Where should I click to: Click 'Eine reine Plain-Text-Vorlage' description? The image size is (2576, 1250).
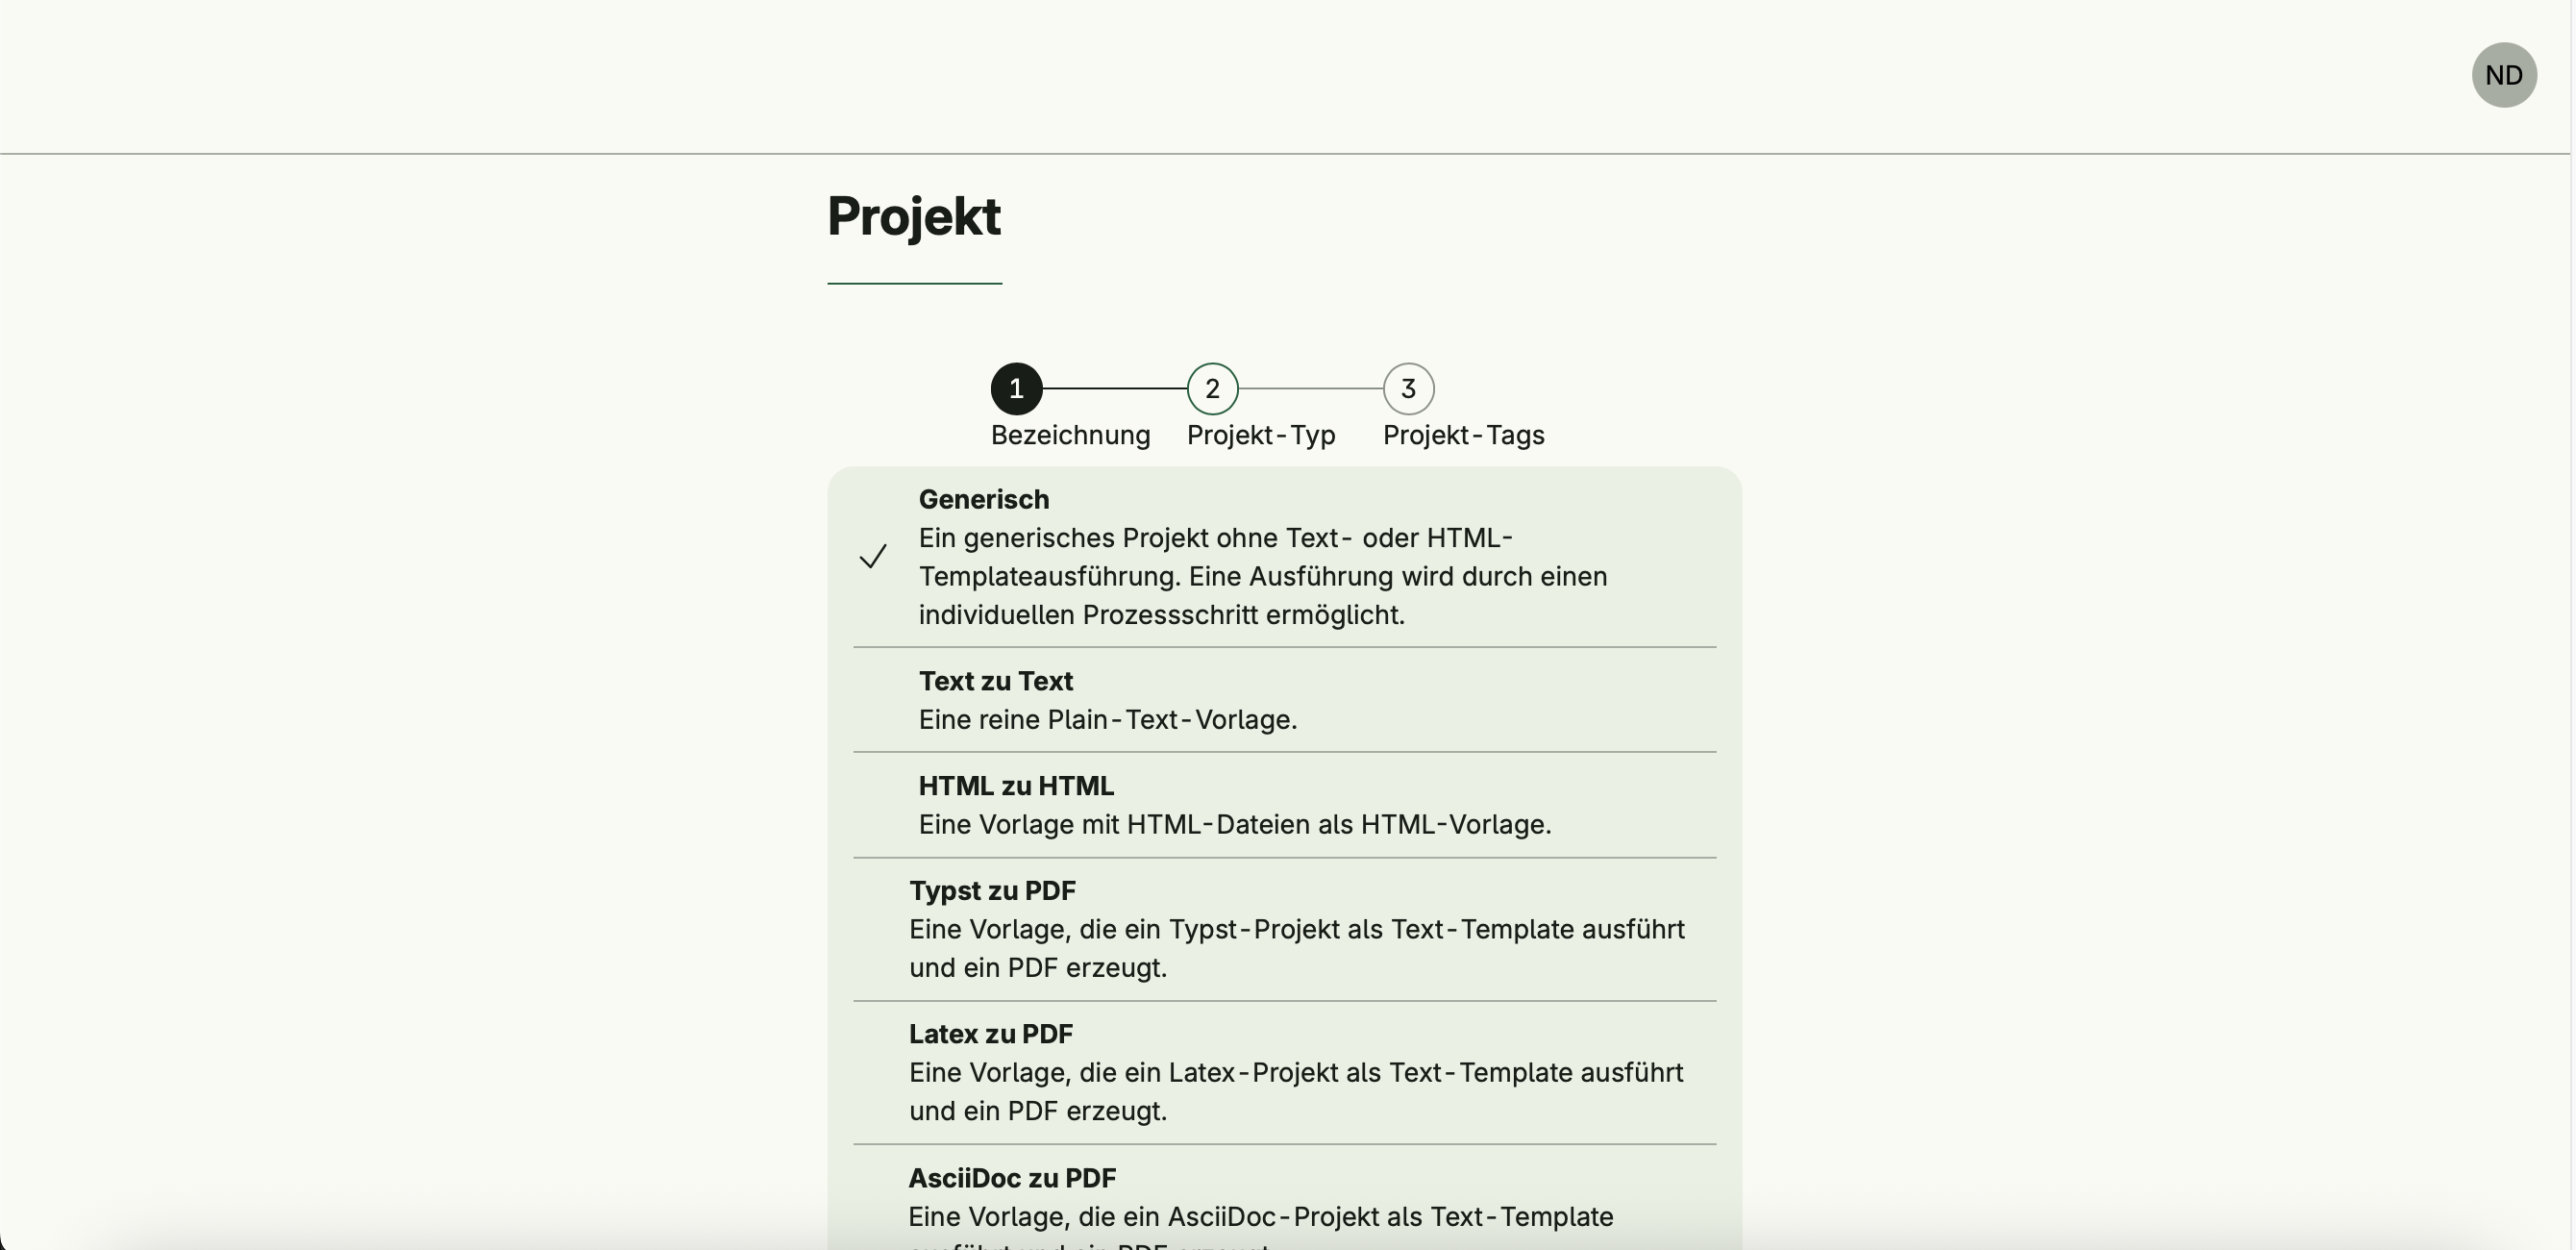click(1107, 720)
